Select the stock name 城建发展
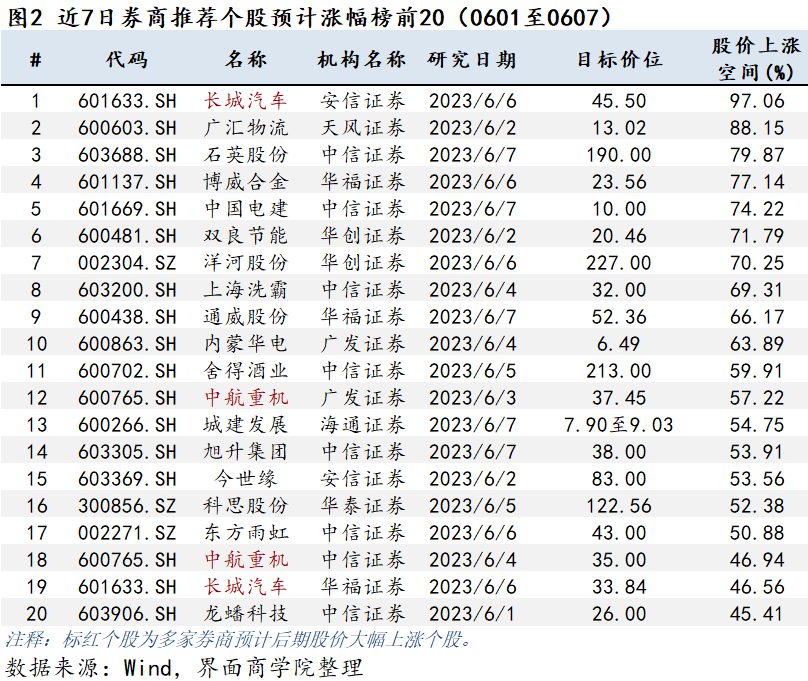808x681 pixels. tap(246, 425)
